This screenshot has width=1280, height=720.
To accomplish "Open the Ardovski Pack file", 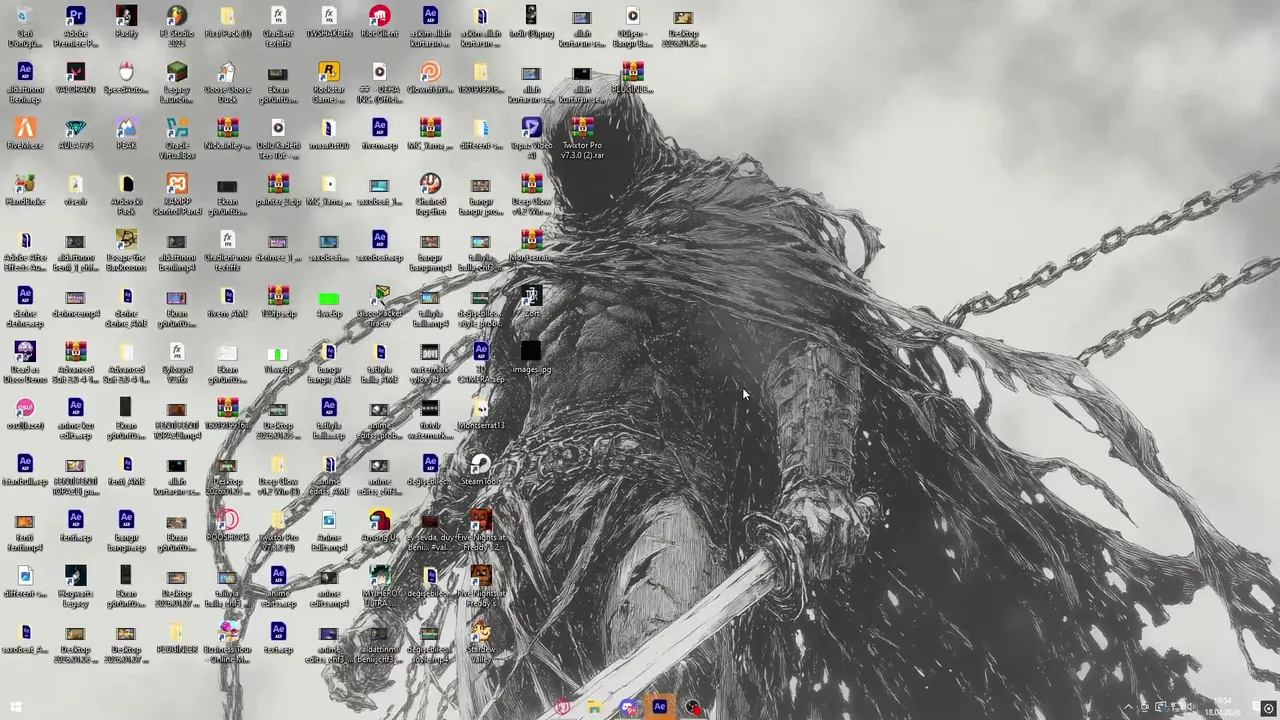I will pyautogui.click(x=126, y=195).
